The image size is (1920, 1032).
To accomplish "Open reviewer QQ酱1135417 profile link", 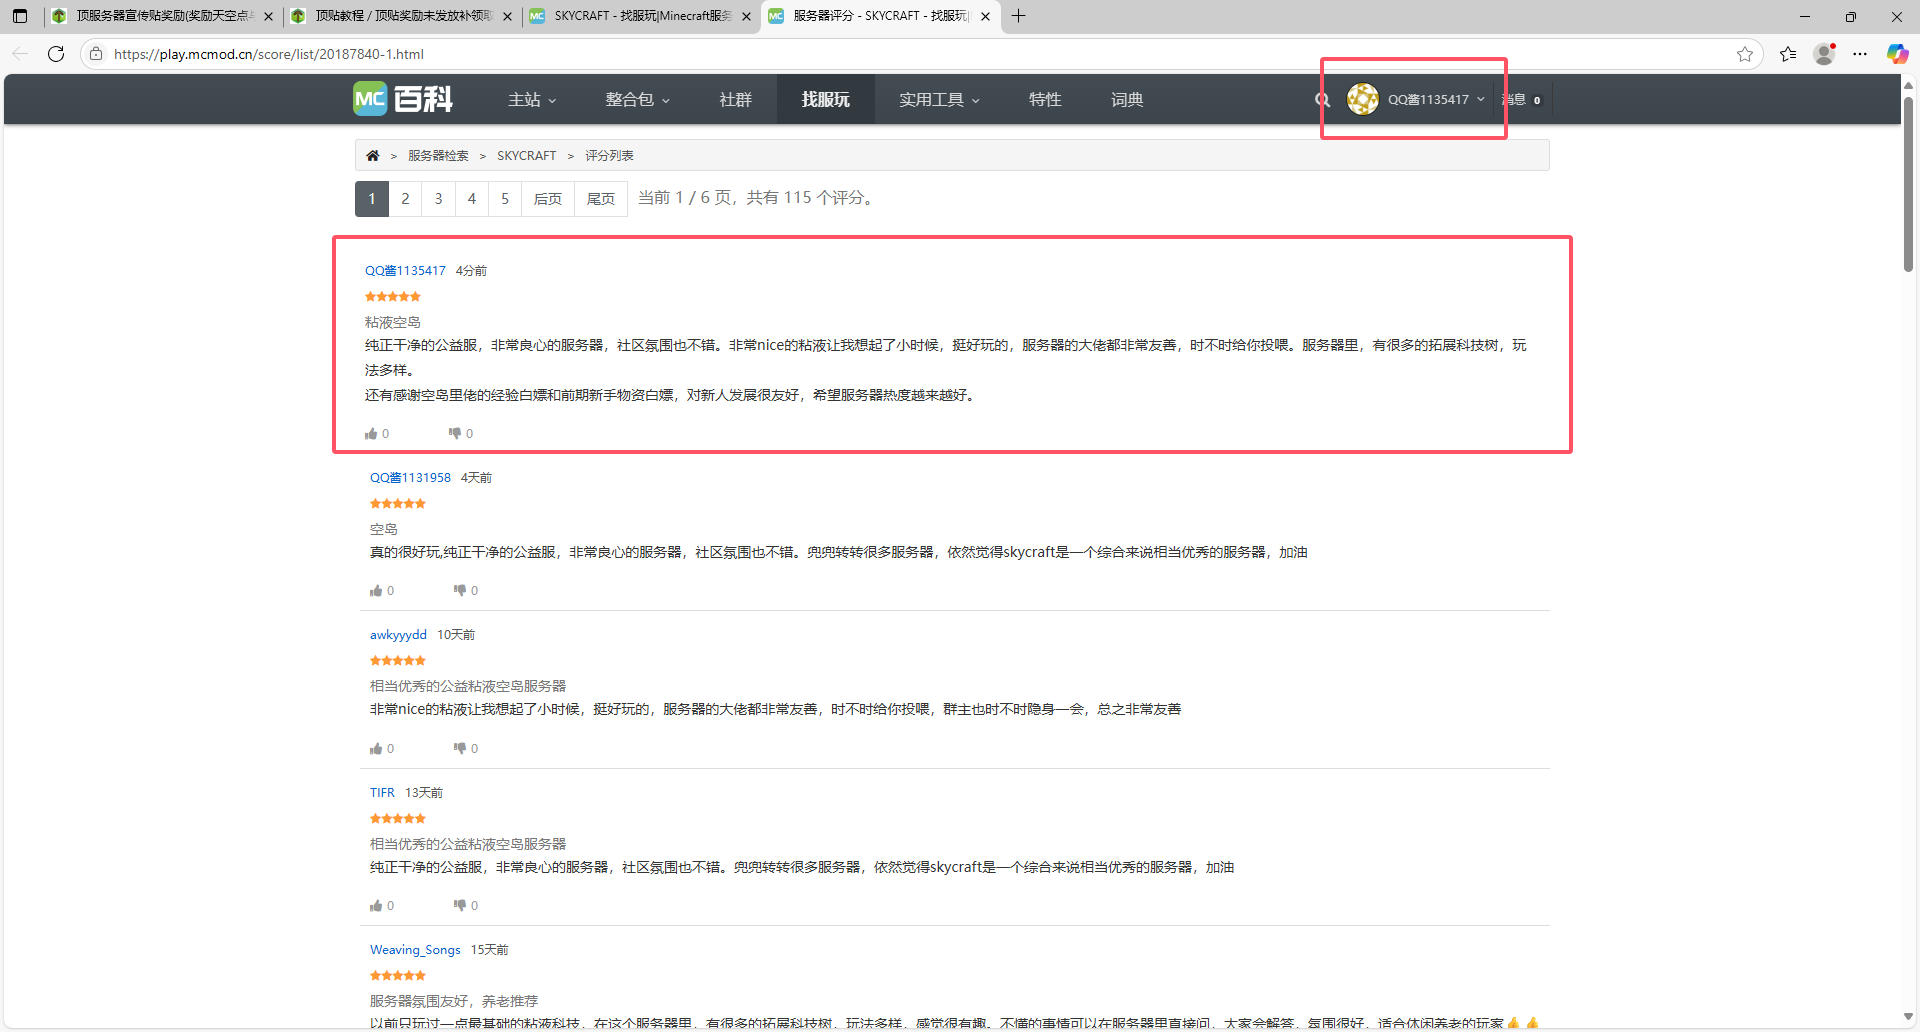I will point(405,271).
